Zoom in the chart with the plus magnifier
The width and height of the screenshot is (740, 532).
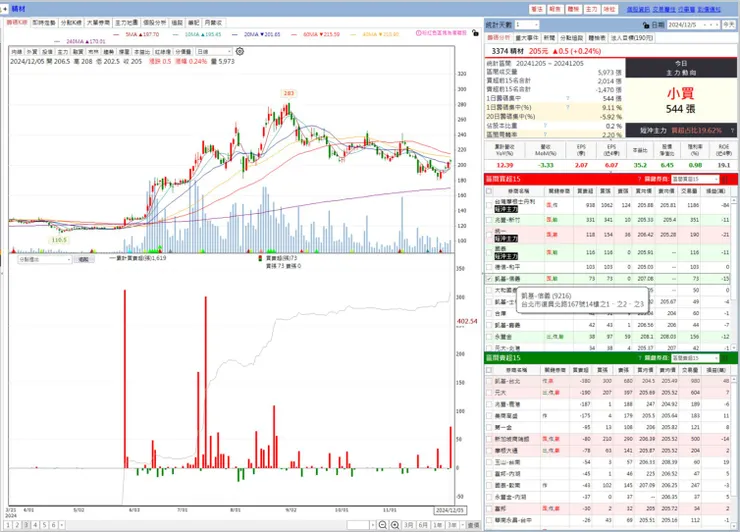395,525
